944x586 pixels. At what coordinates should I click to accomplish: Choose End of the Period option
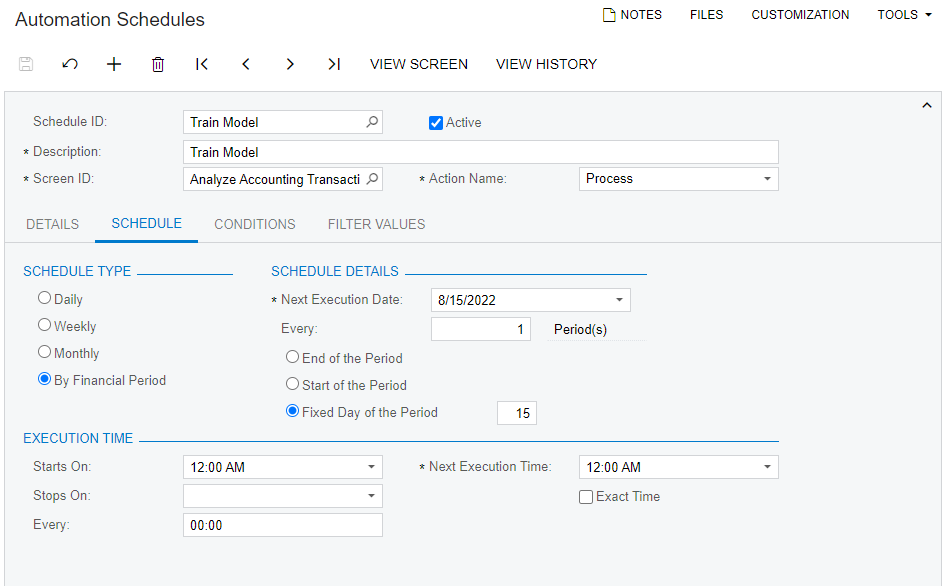point(292,357)
